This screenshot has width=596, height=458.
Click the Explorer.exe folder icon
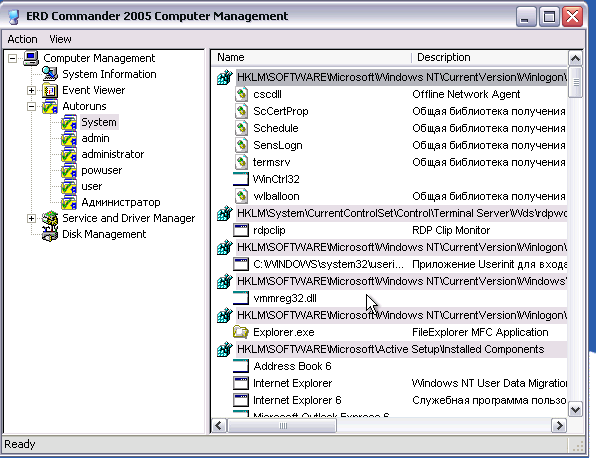241,332
